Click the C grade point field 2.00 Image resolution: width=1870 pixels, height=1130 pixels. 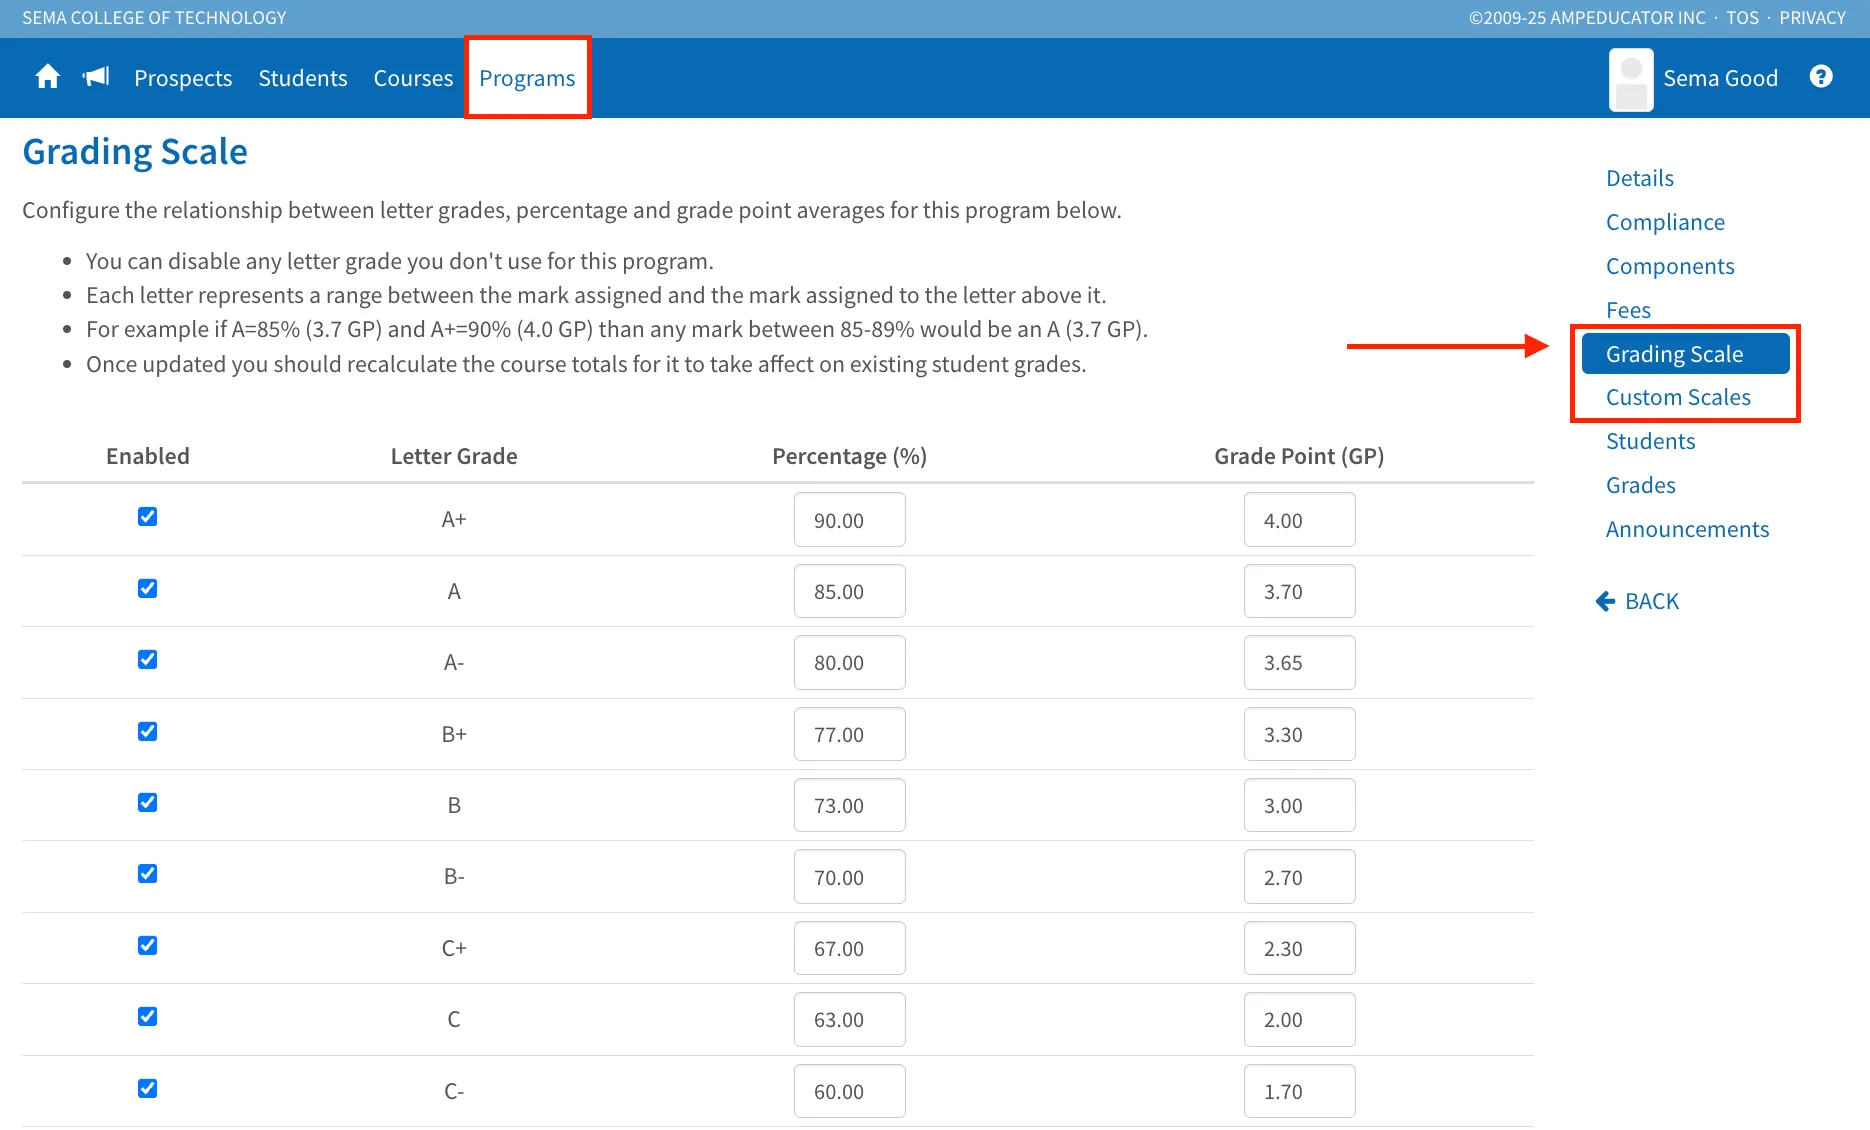pyautogui.click(x=1299, y=1019)
